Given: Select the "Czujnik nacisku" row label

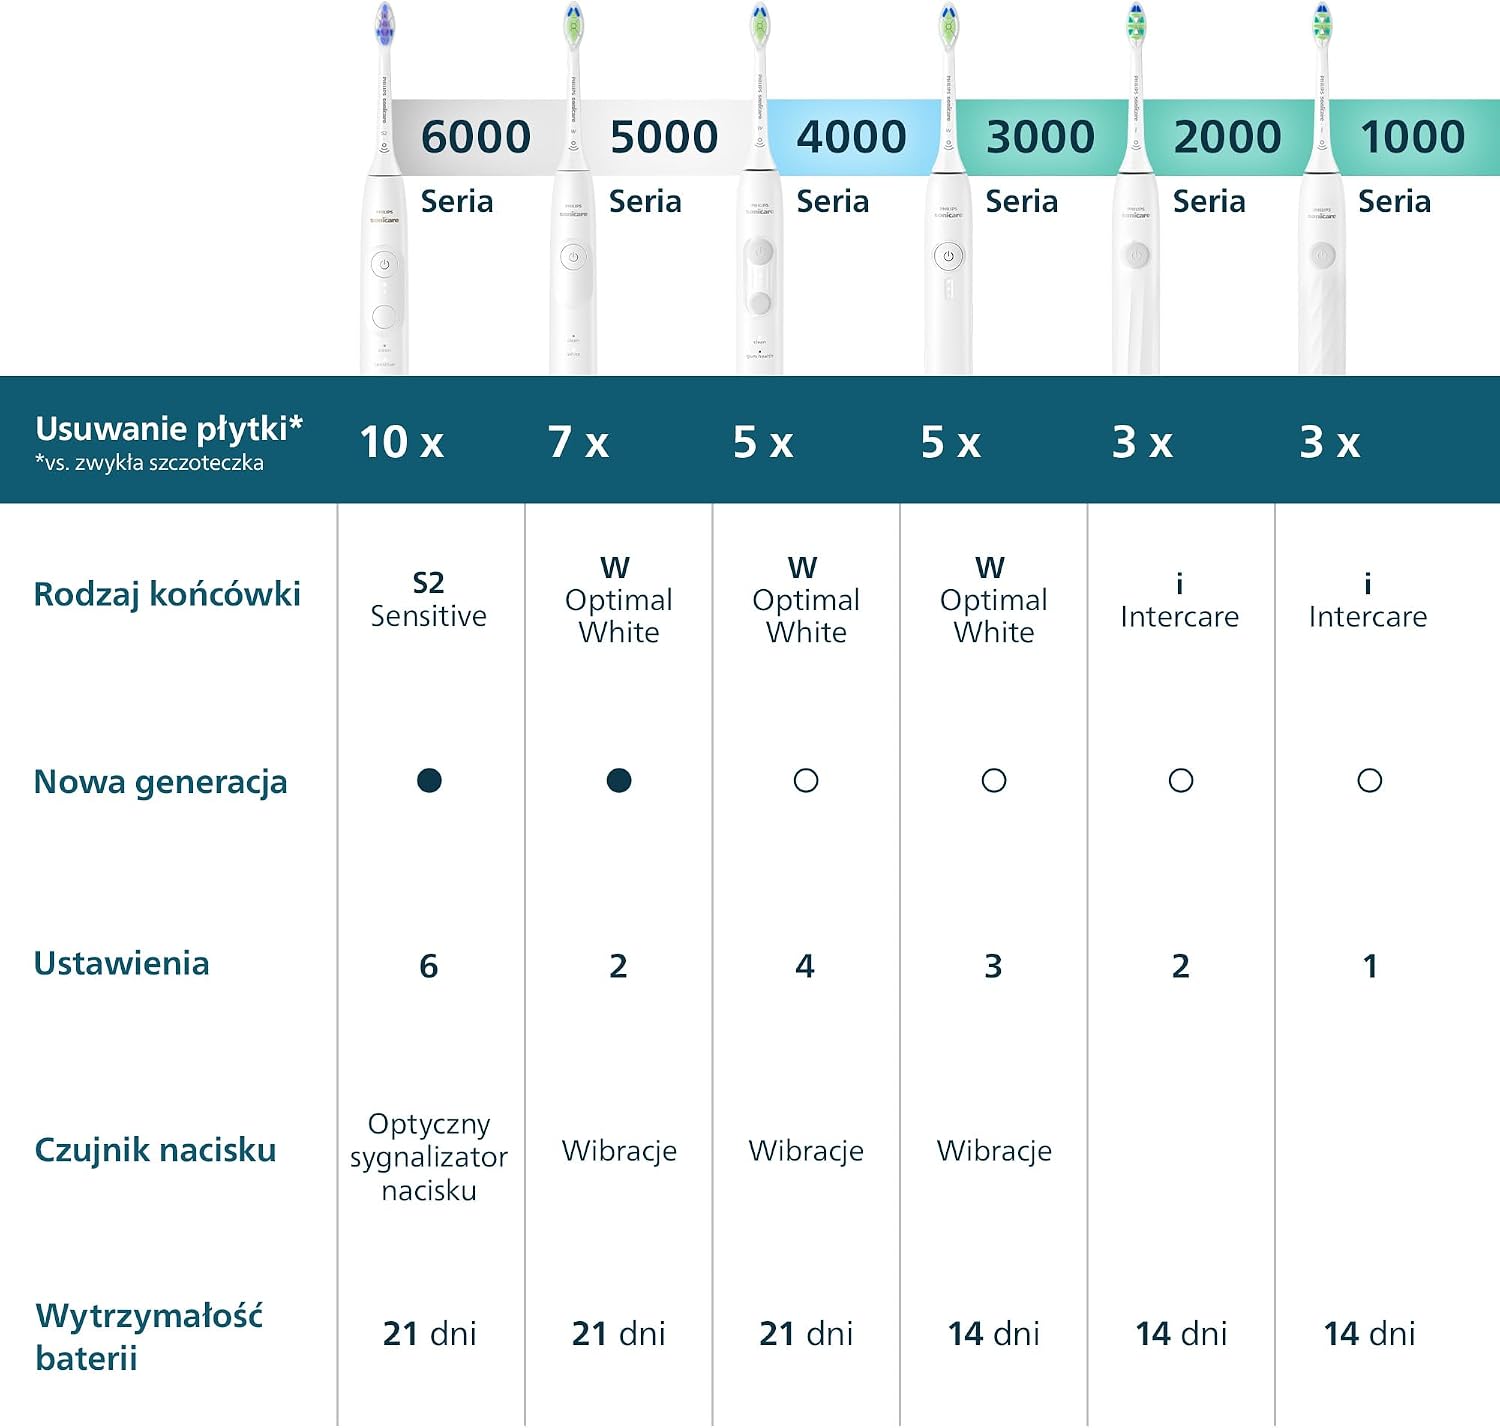Looking at the screenshot, I should 155,1150.
